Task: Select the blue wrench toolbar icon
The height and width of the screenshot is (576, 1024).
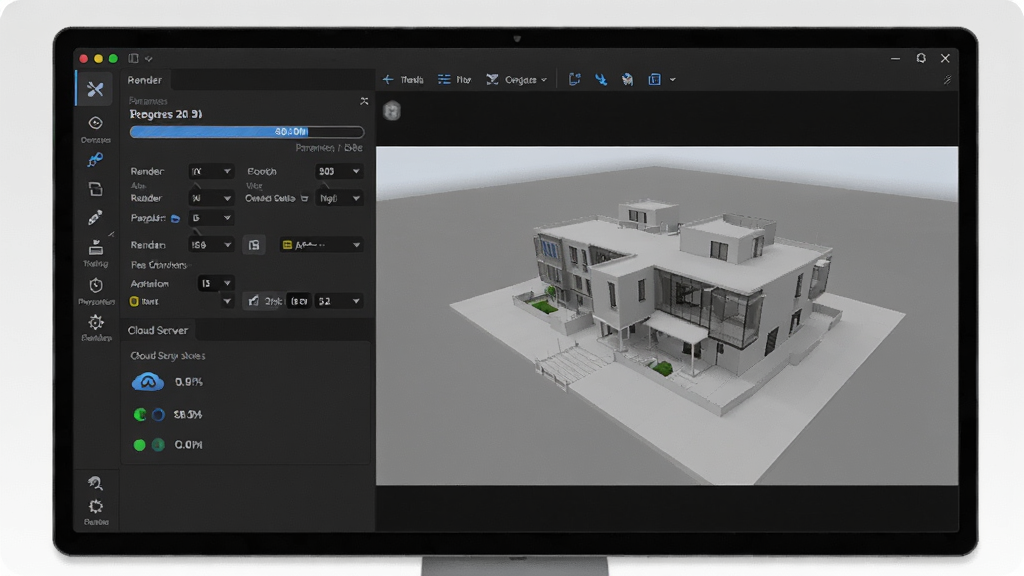Action: (601, 80)
